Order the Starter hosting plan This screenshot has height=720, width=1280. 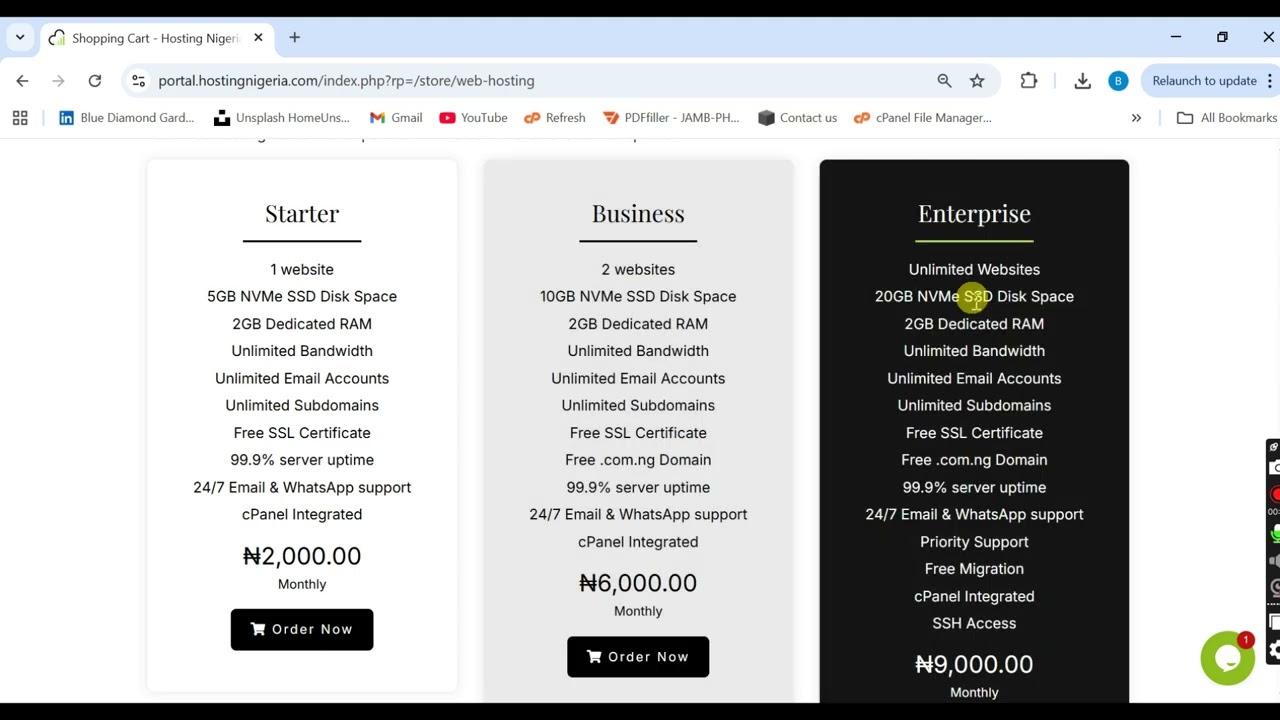point(302,630)
